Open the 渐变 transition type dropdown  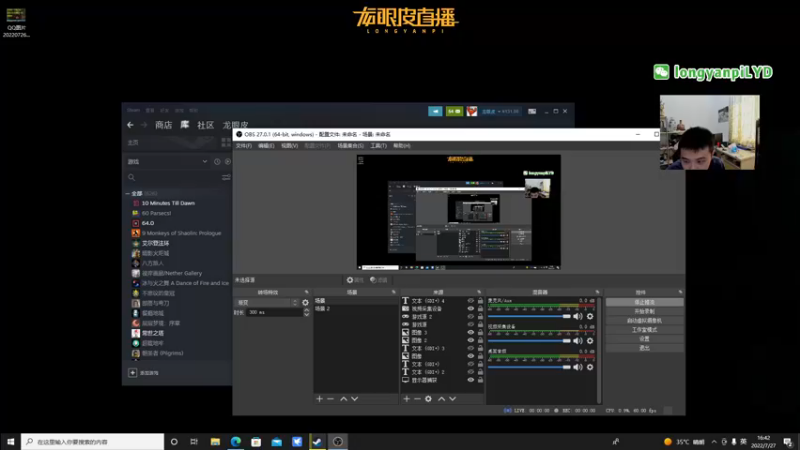267,303
